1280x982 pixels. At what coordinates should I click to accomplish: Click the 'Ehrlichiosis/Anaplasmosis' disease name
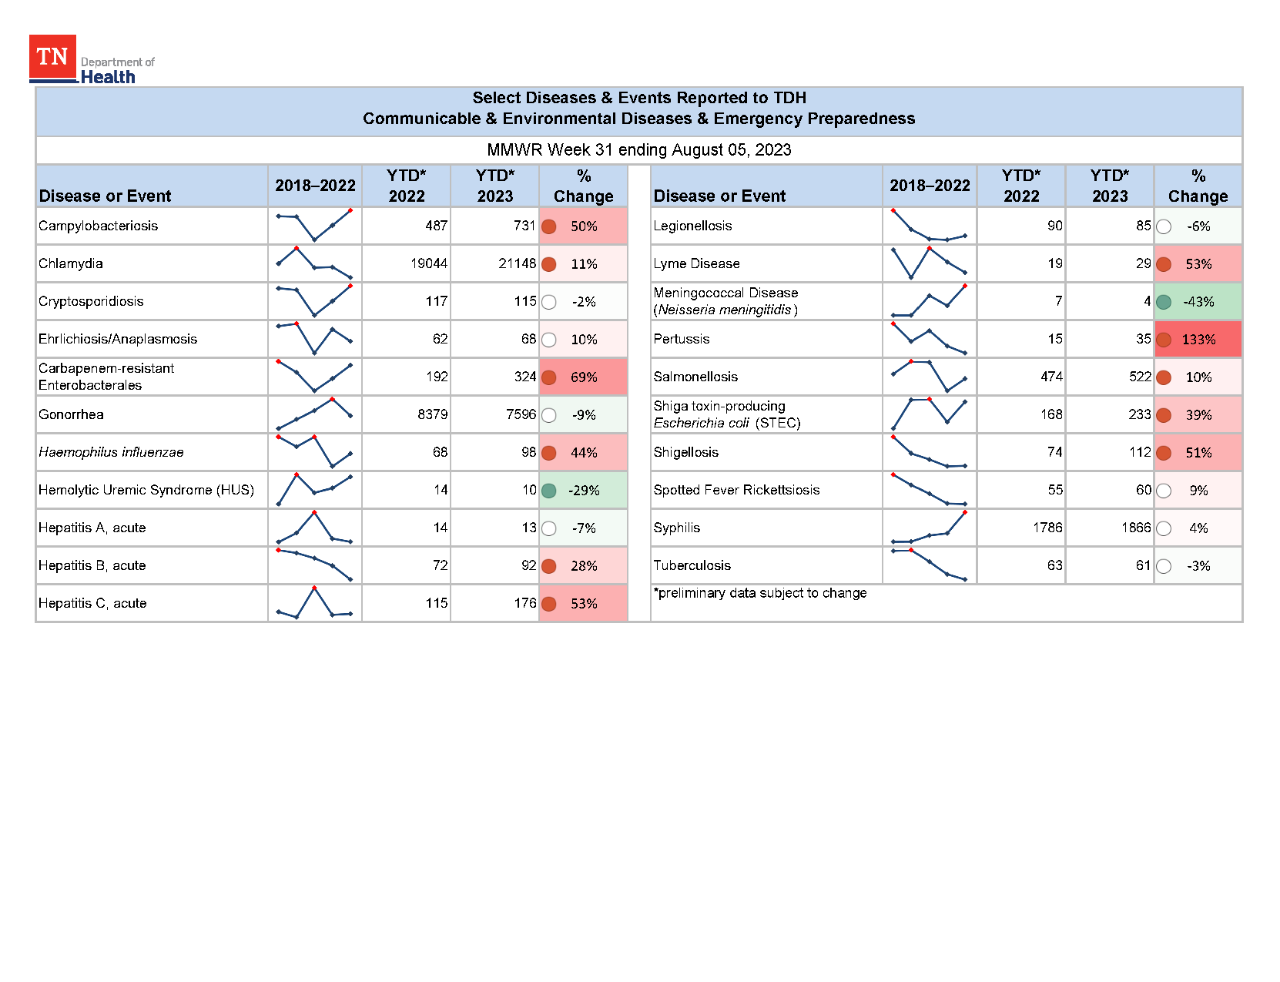click(x=118, y=339)
